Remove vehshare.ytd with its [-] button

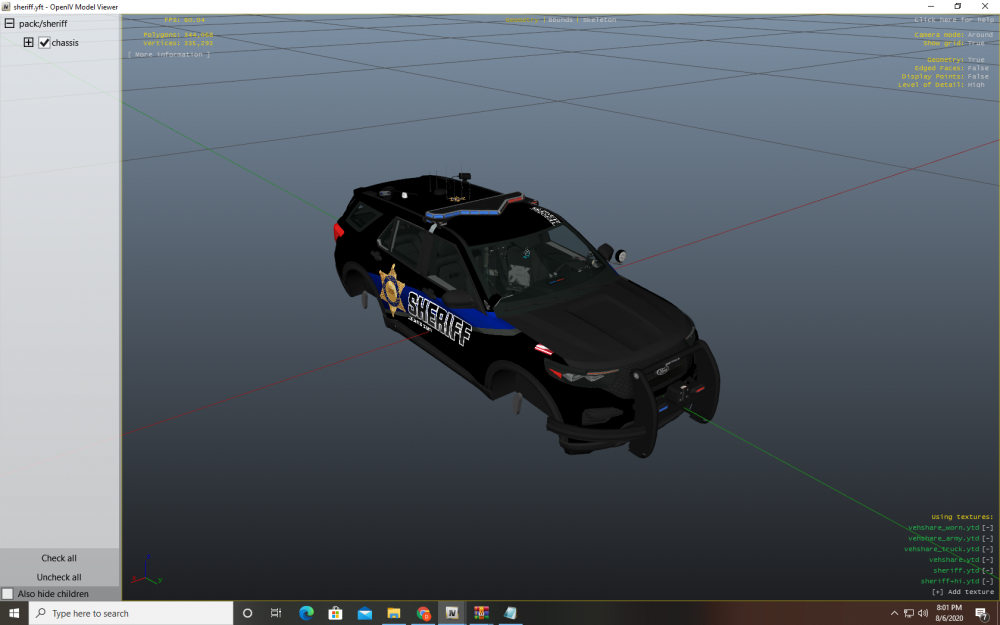coord(987,560)
